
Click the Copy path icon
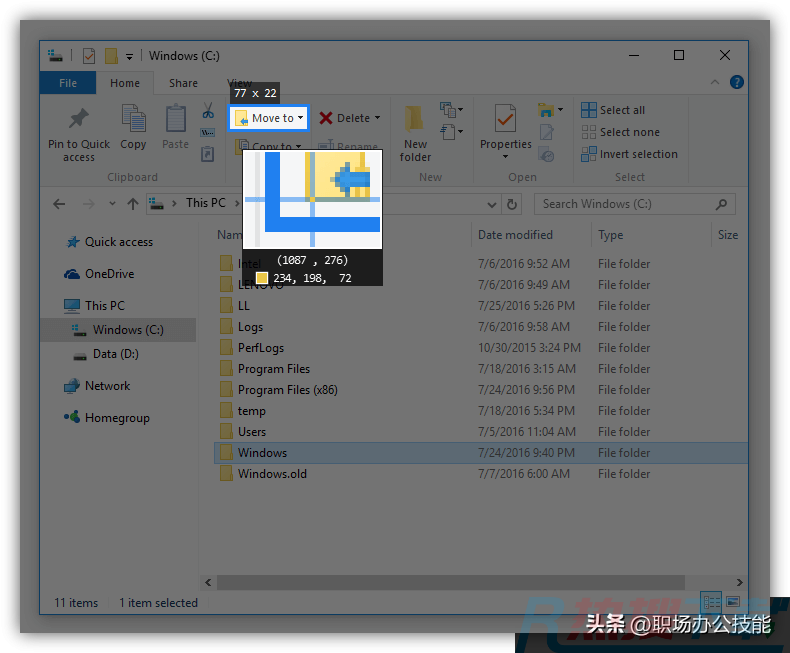[x=208, y=133]
